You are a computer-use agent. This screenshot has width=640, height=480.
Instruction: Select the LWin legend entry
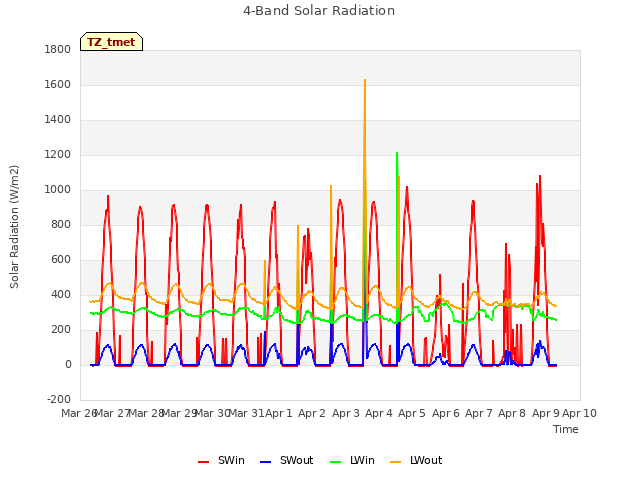pos(352,460)
